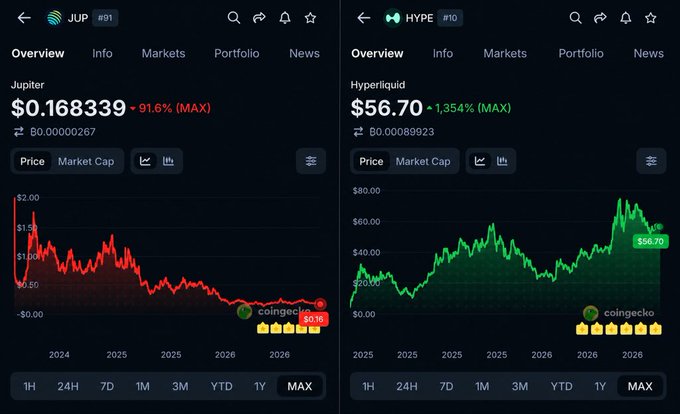The height and width of the screenshot is (414, 680).
Task: Select 7D range on Hyperliquid chart
Action: click(x=446, y=386)
